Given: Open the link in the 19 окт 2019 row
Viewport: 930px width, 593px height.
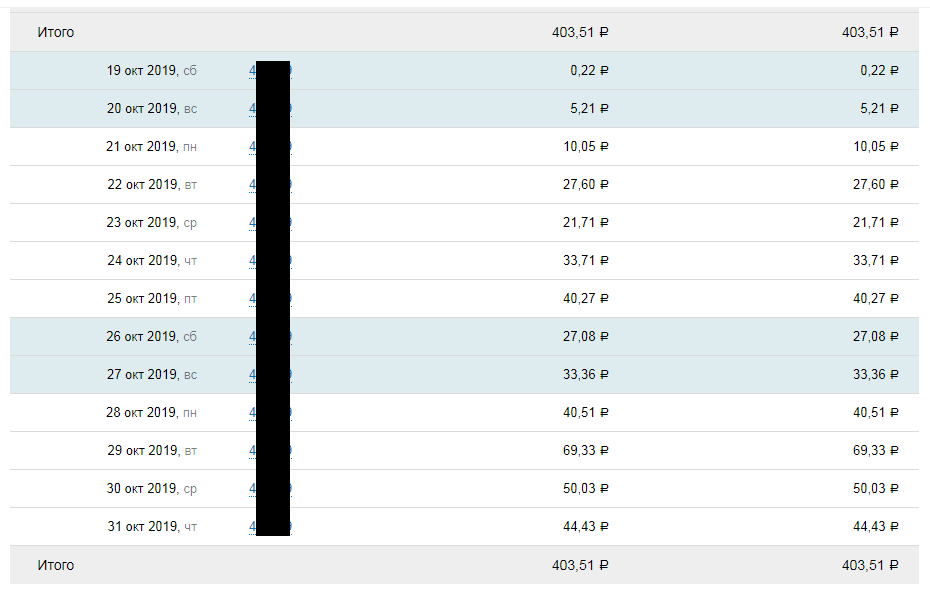Looking at the screenshot, I should coord(252,71).
